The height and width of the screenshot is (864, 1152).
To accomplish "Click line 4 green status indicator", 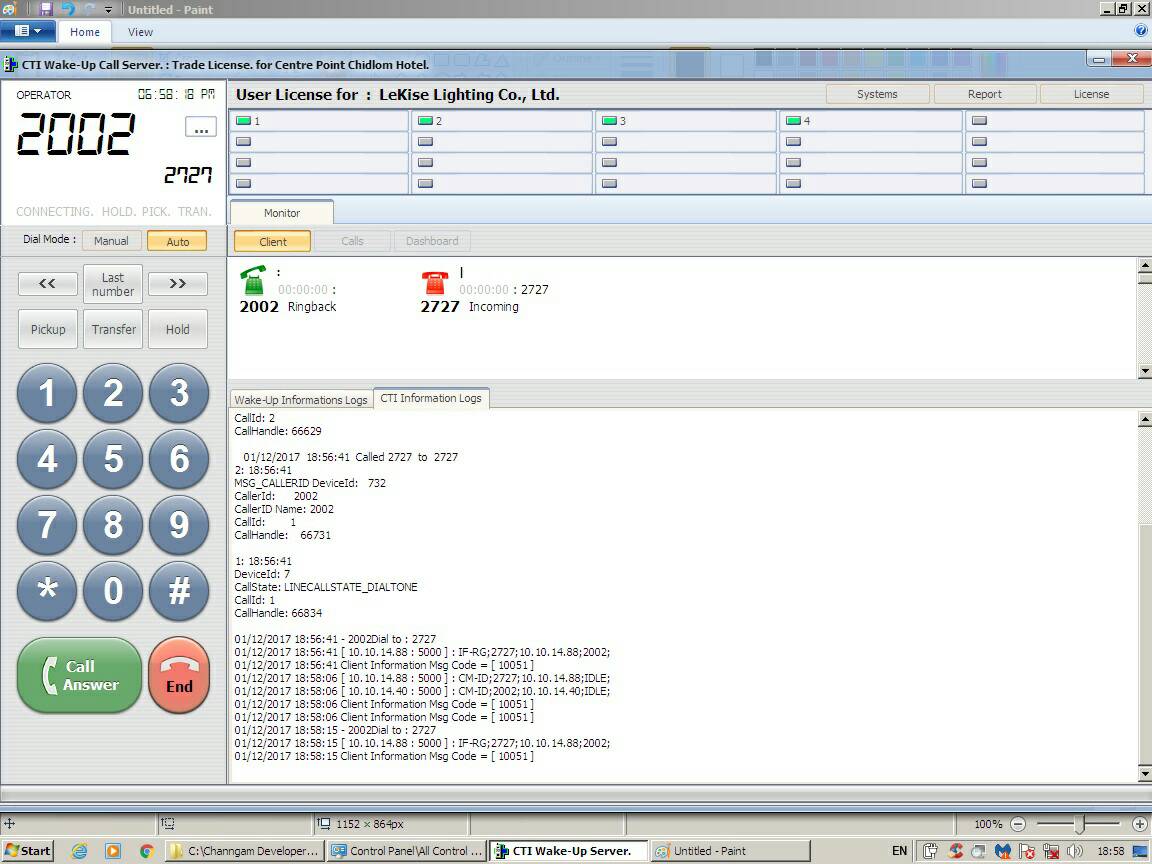I will [794, 121].
